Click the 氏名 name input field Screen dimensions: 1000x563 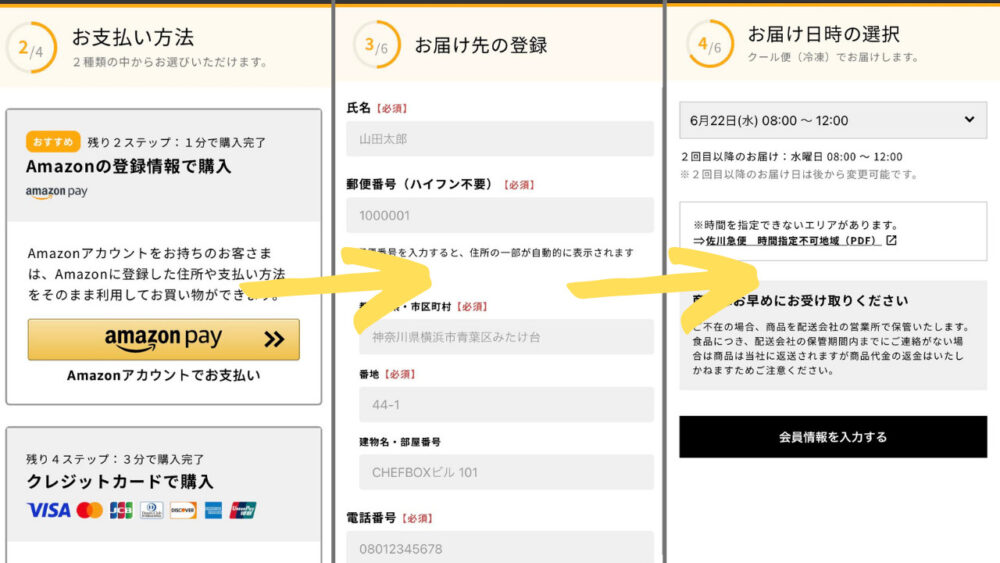click(500, 138)
